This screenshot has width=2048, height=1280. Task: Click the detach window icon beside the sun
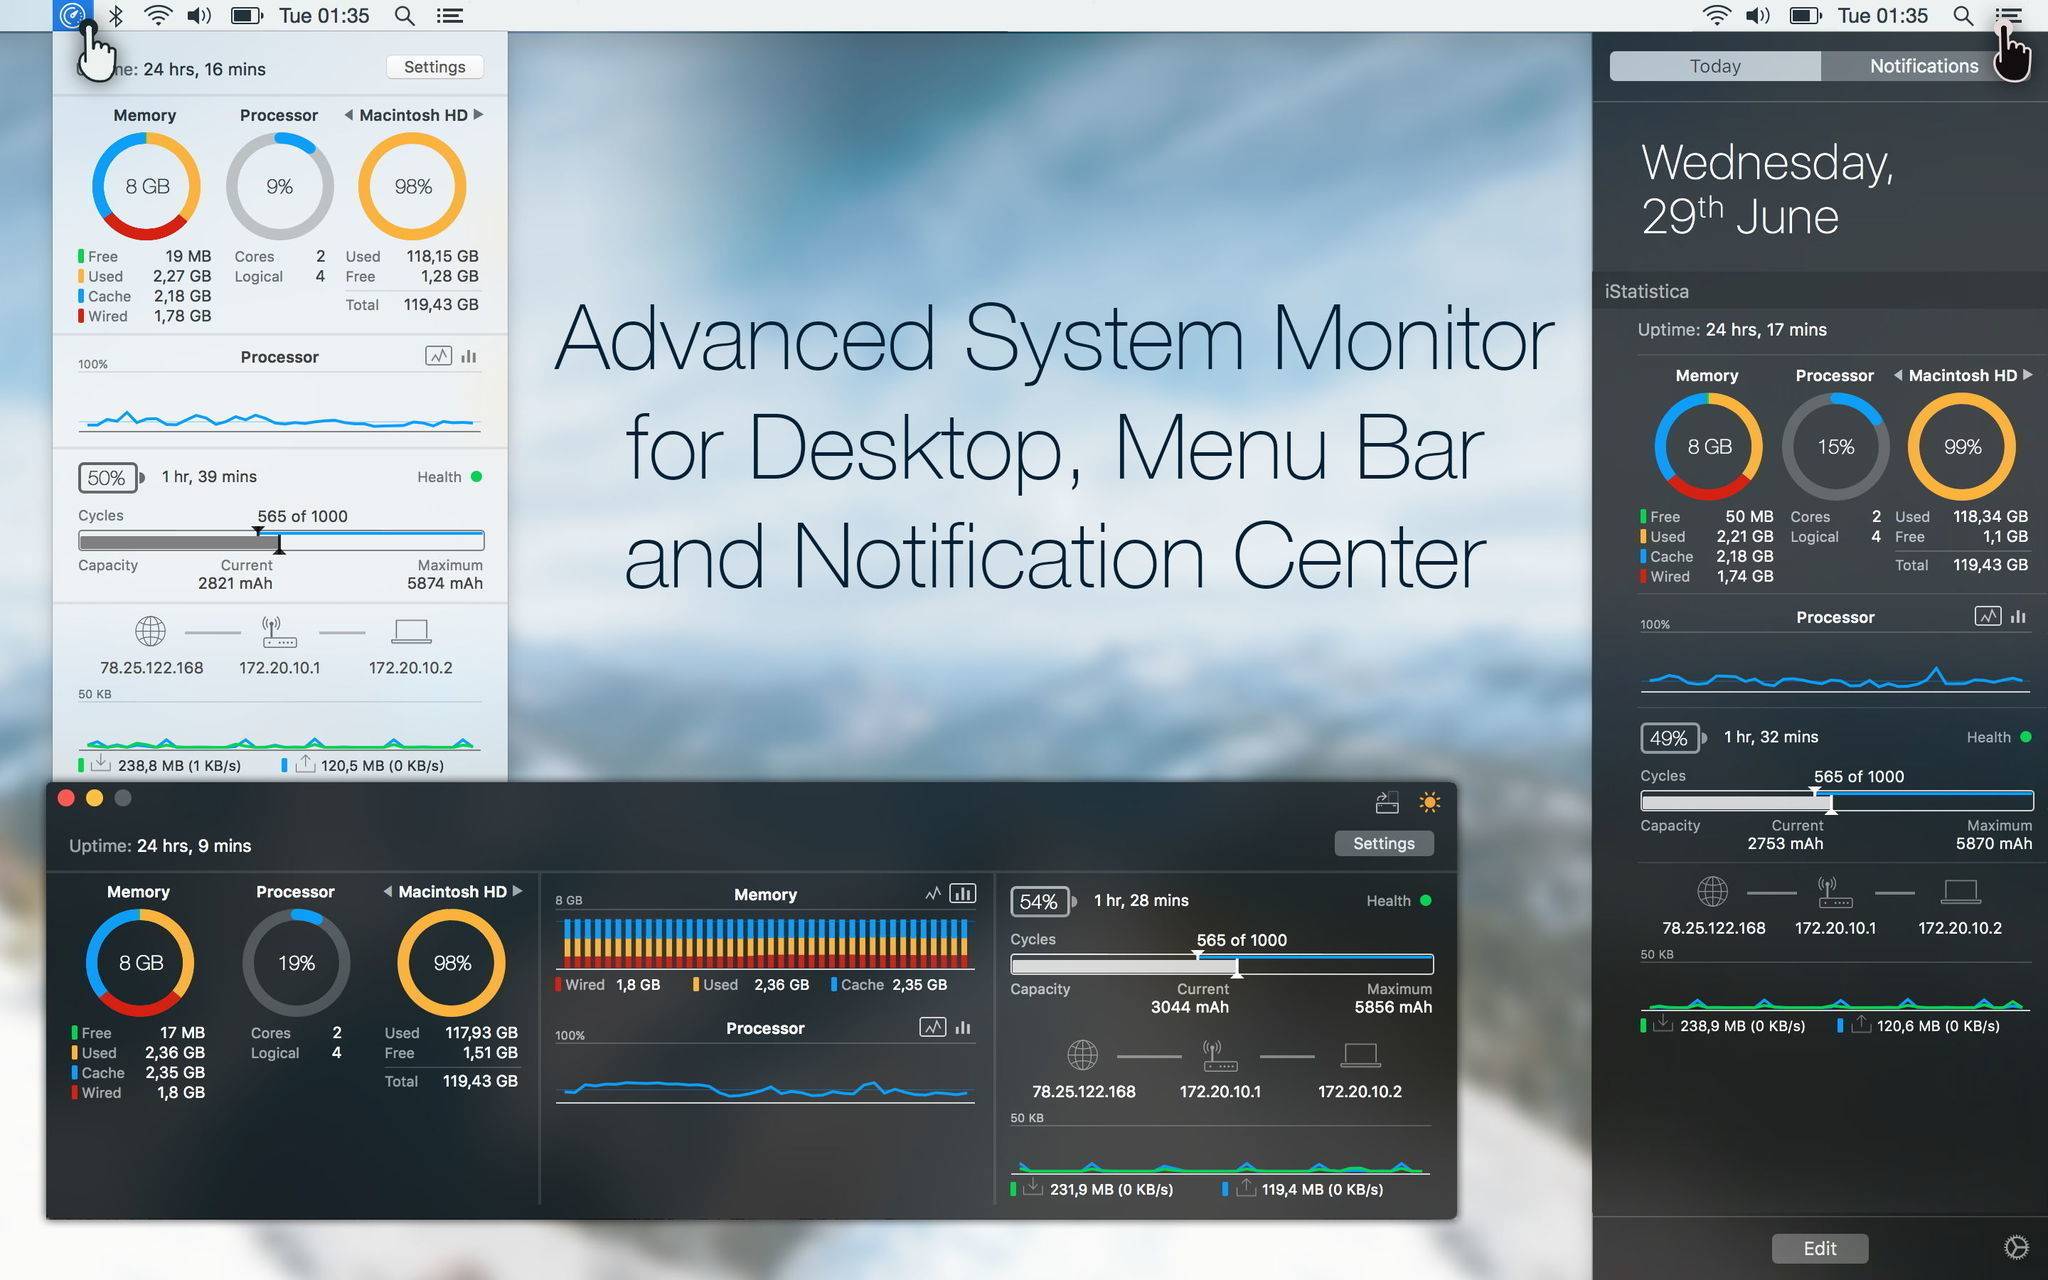(1387, 802)
